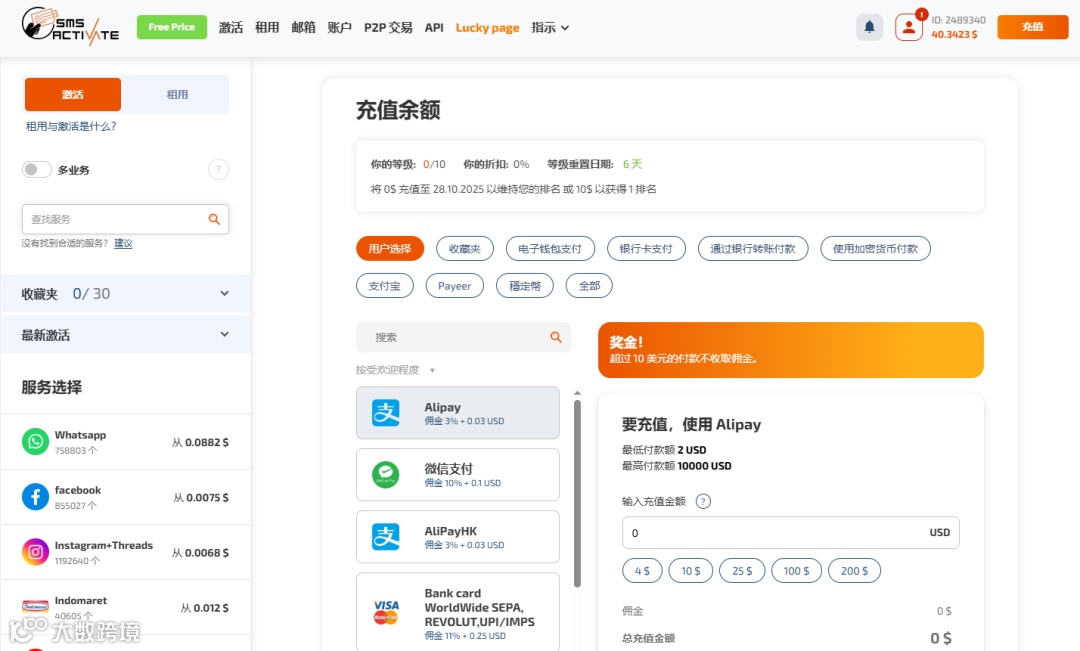Click the 最高付款额 10000 USD text

(676, 466)
